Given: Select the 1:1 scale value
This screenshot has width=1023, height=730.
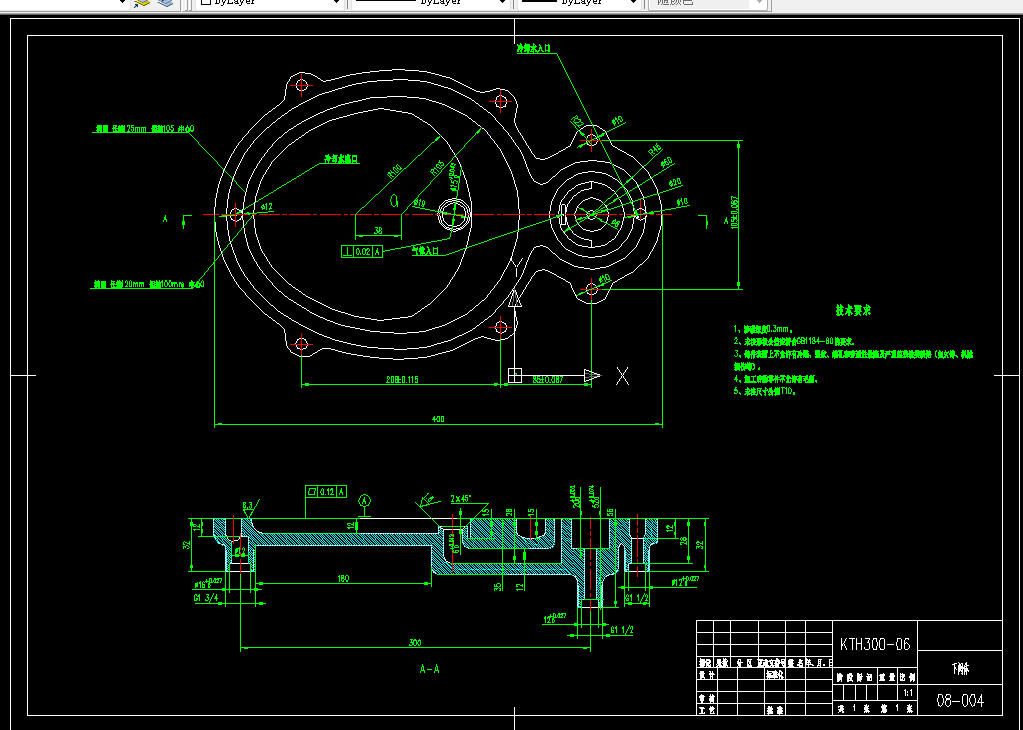Looking at the screenshot, I should [908, 693].
